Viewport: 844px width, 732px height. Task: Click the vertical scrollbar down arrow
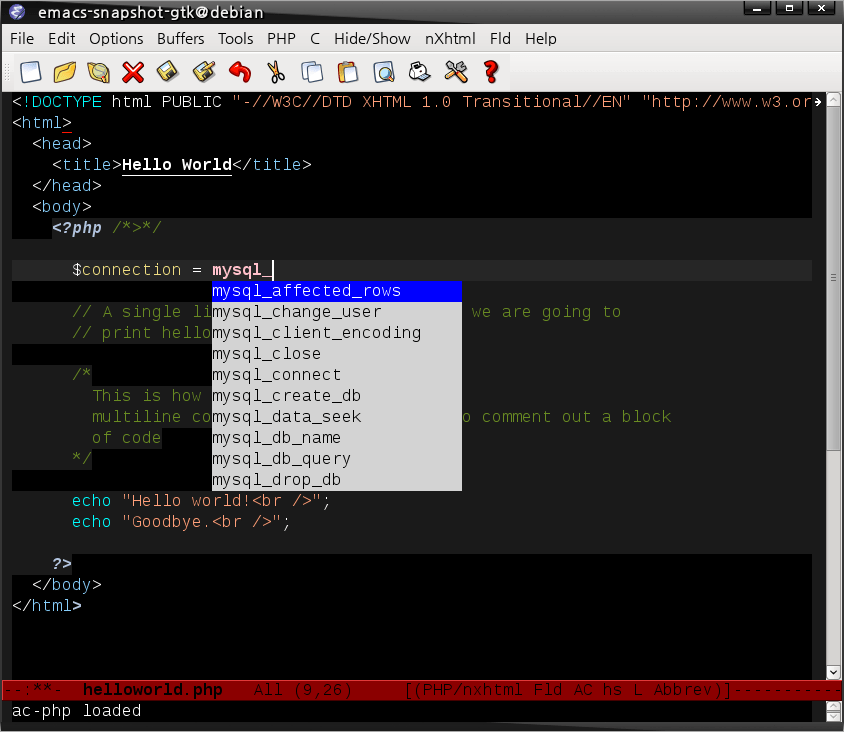[x=833, y=671]
